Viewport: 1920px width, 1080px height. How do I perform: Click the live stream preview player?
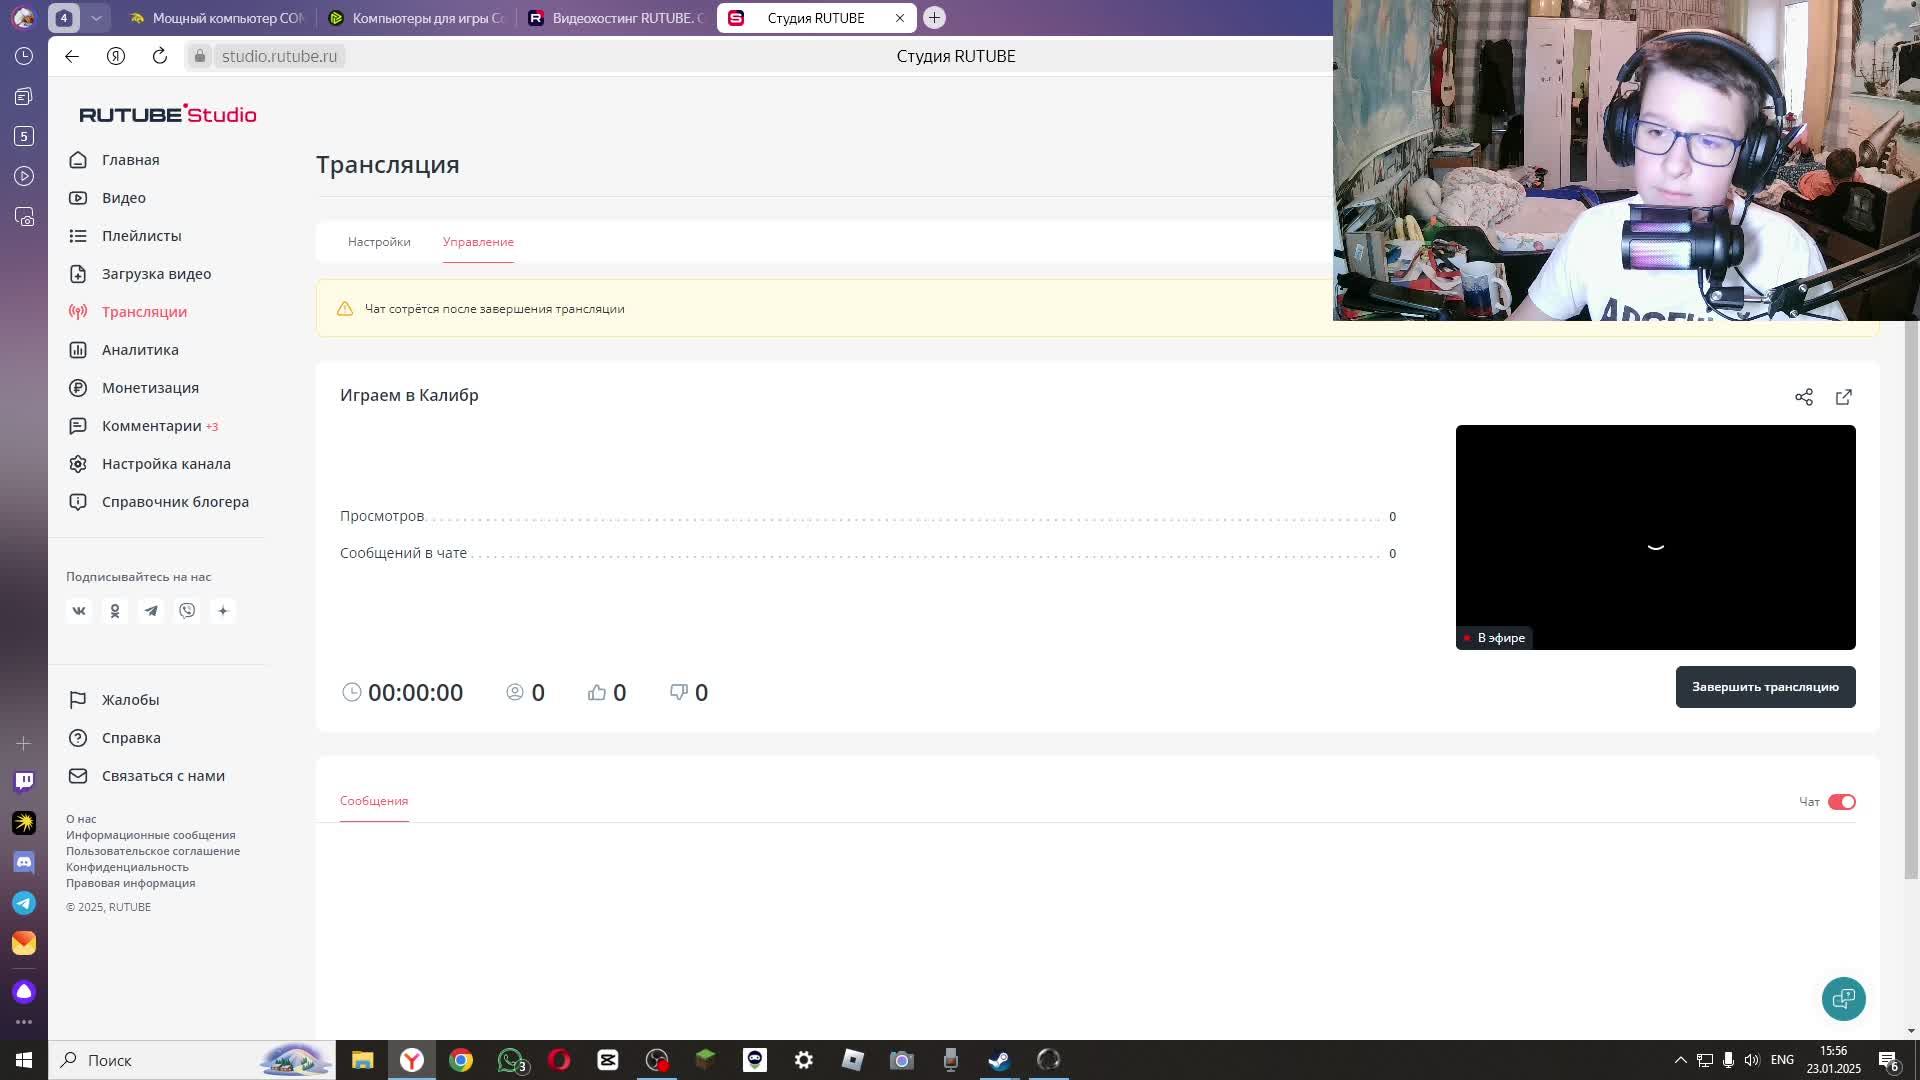1655,537
